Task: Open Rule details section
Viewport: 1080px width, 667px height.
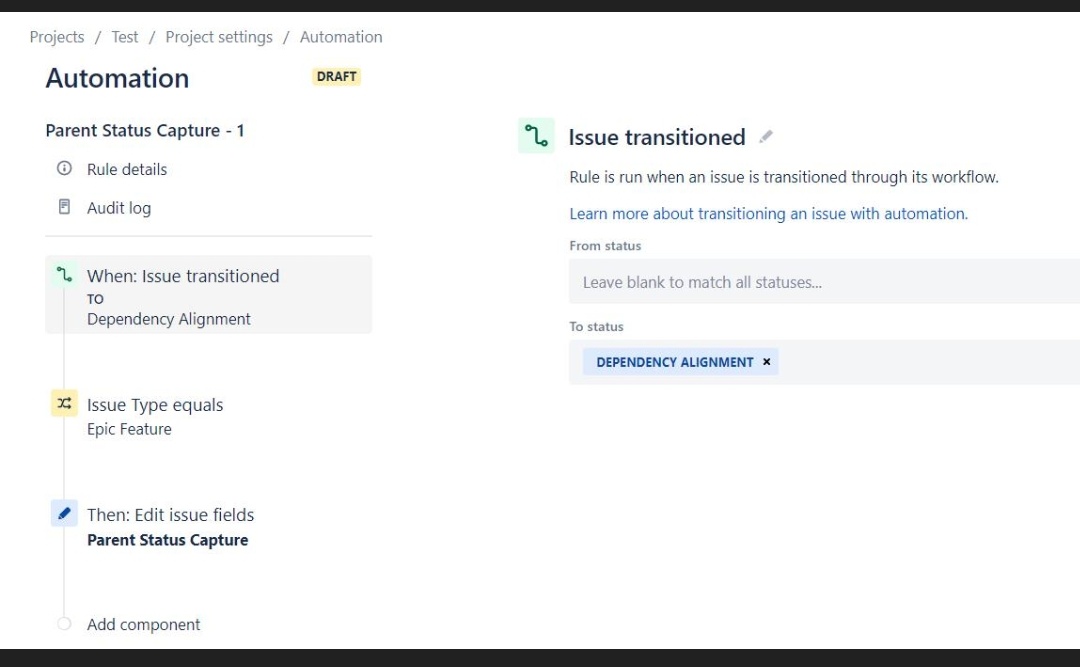Action: pyautogui.click(x=127, y=170)
